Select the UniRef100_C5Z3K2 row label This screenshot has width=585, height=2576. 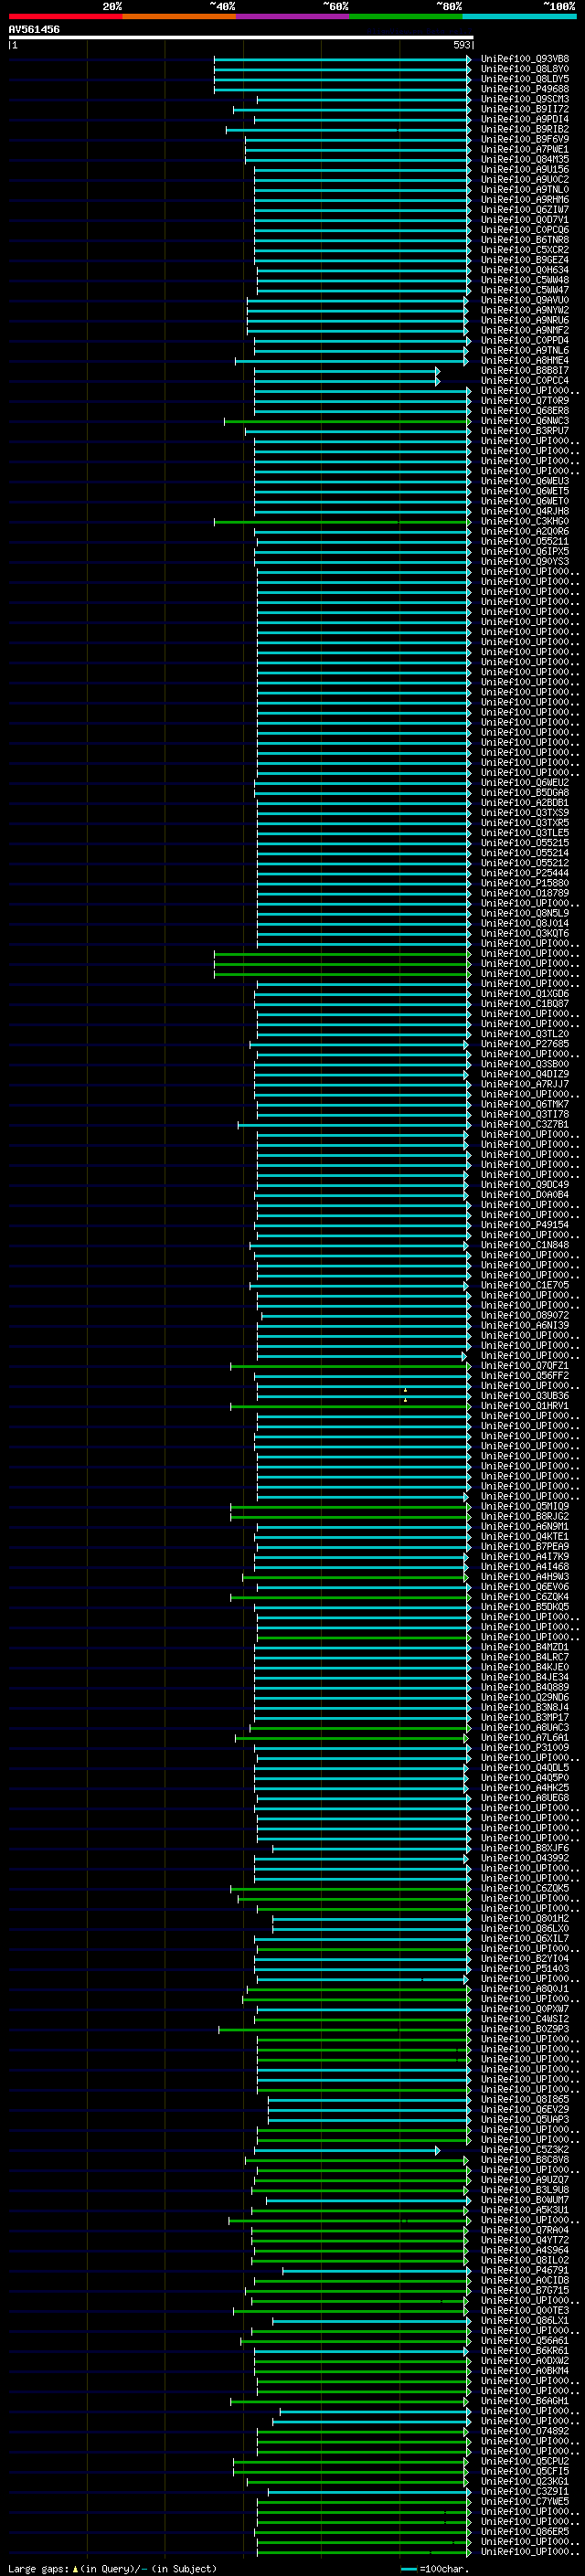coord(525,2149)
